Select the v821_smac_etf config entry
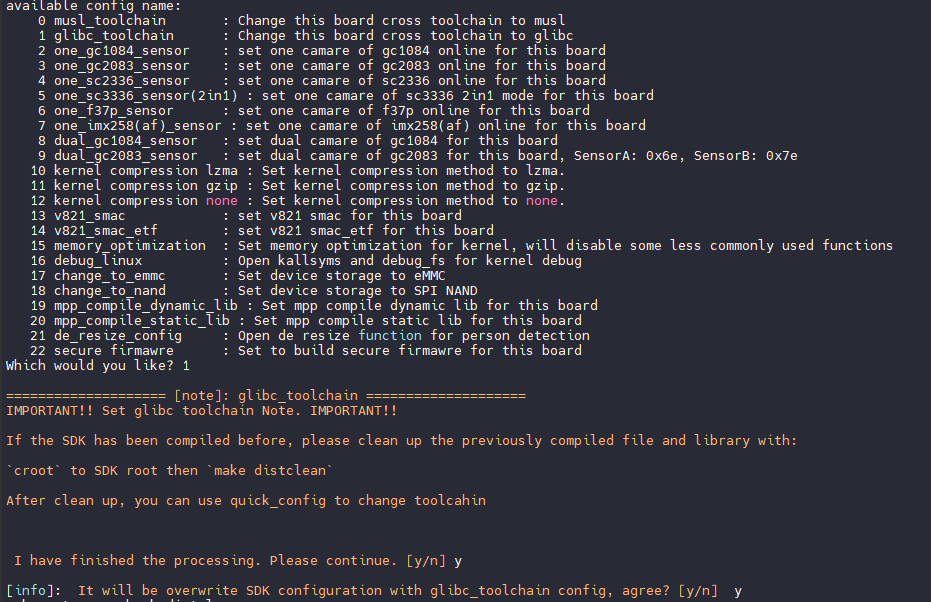The height and width of the screenshot is (602, 931). coord(105,230)
